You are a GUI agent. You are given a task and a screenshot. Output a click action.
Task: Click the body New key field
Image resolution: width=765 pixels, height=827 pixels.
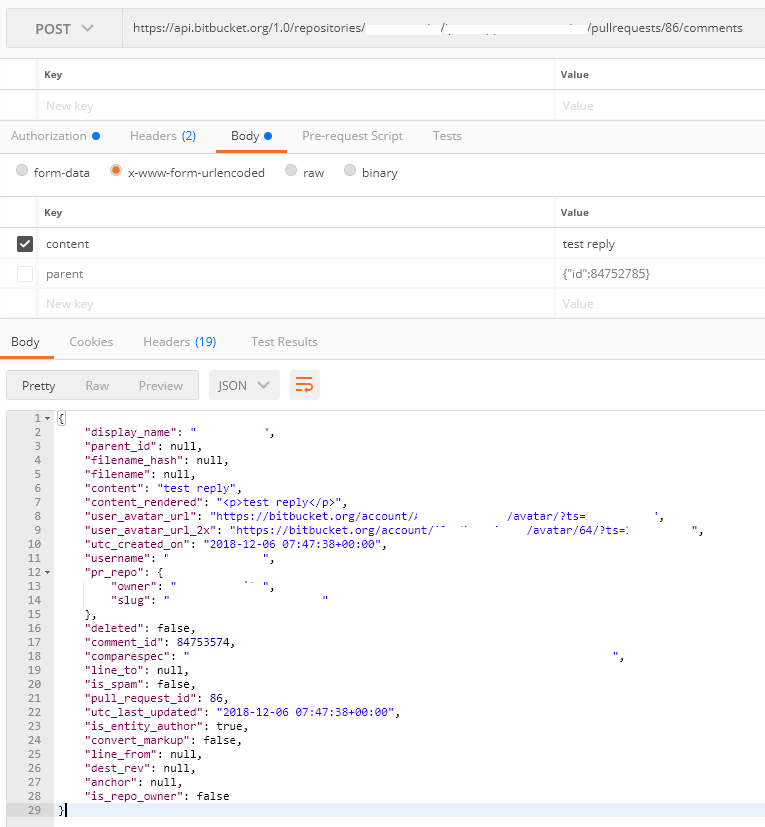coord(296,304)
